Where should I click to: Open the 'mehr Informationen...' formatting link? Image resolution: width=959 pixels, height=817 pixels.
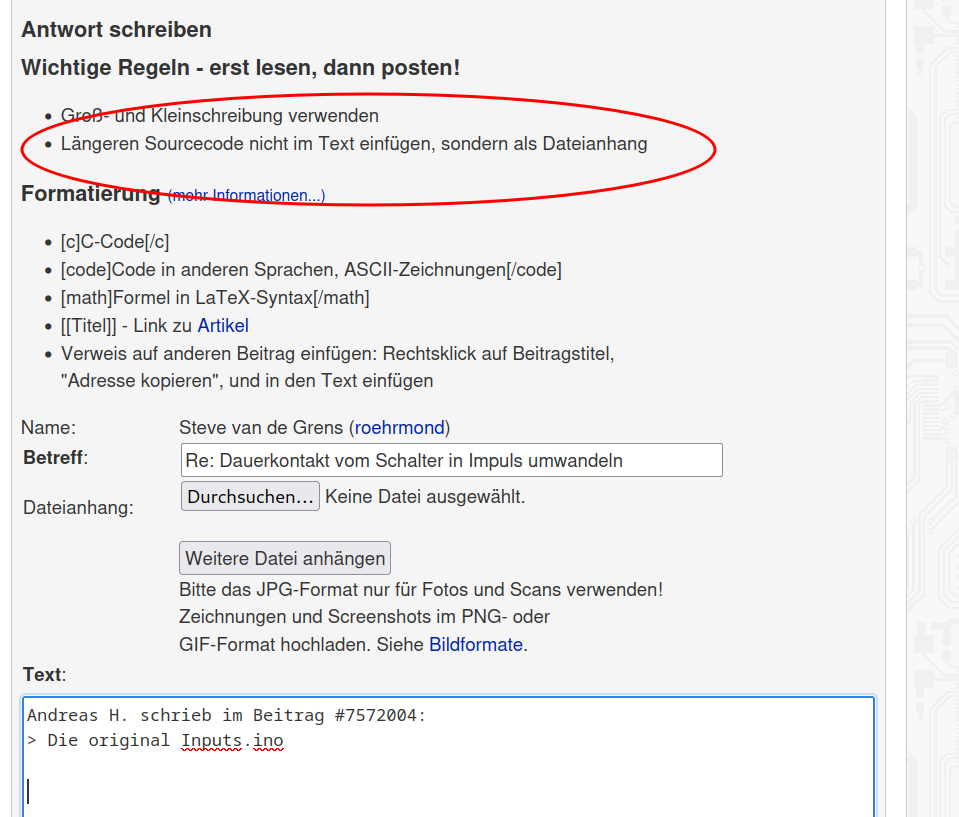pos(246,195)
